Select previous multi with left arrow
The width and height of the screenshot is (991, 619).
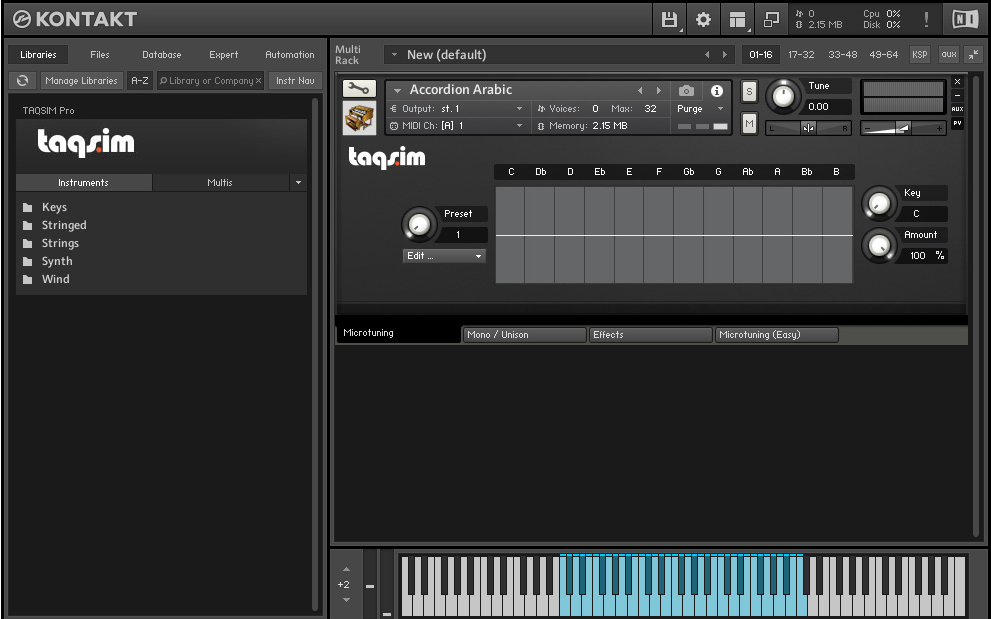707,55
